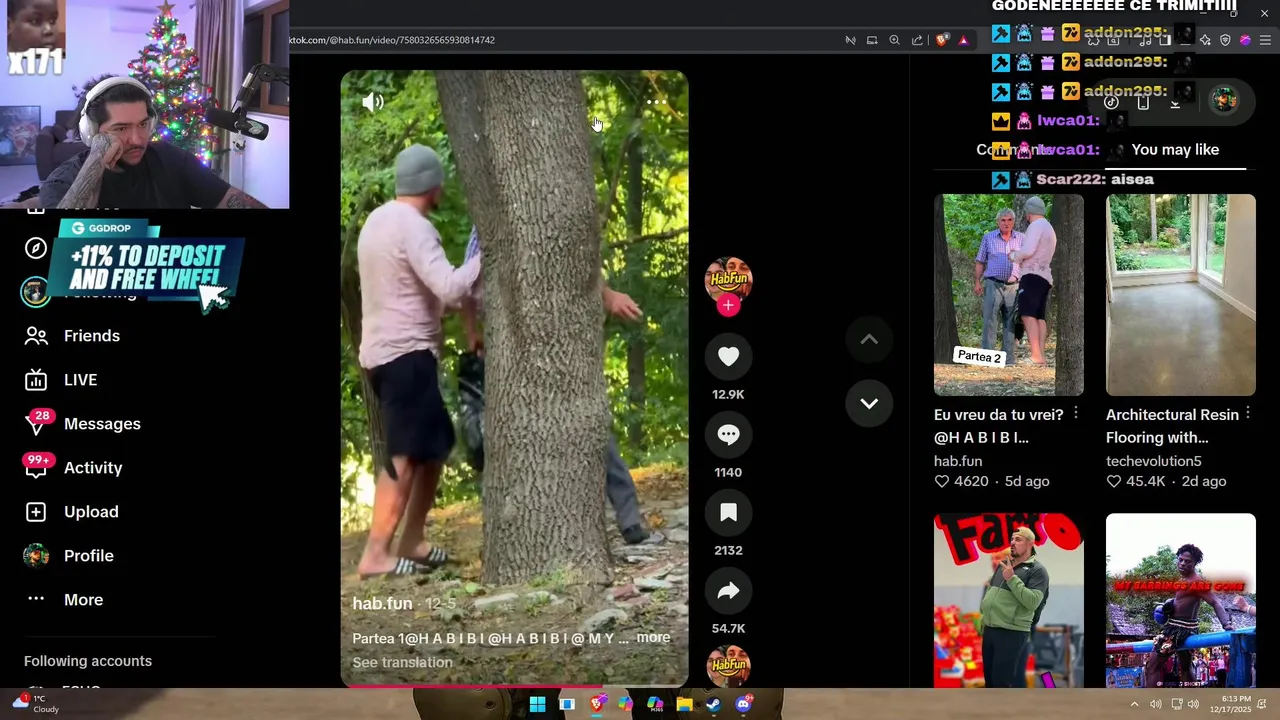This screenshot has height=720, width=1280.
Task: Go to previous video with up chevron
Action: tap(869, 340)
